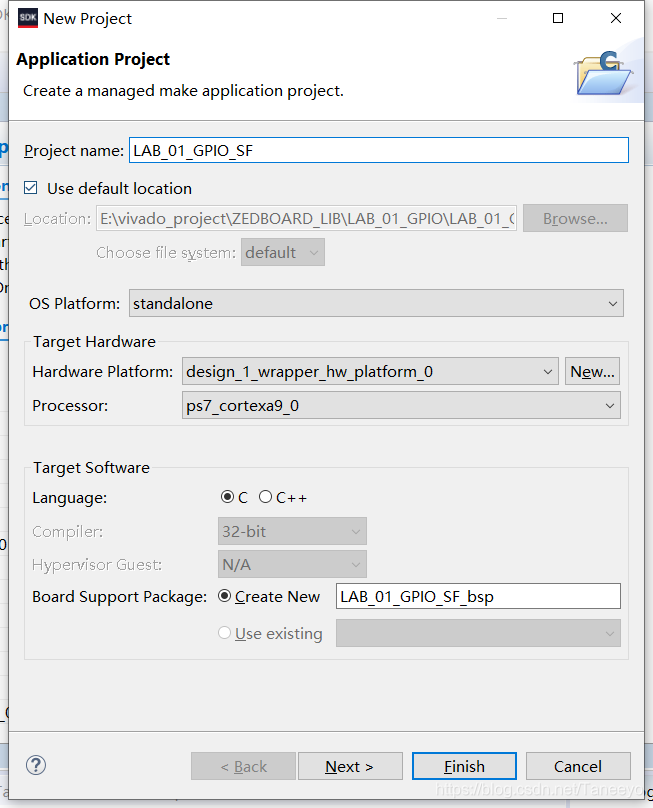Select Create New board support package

point(224,596)
